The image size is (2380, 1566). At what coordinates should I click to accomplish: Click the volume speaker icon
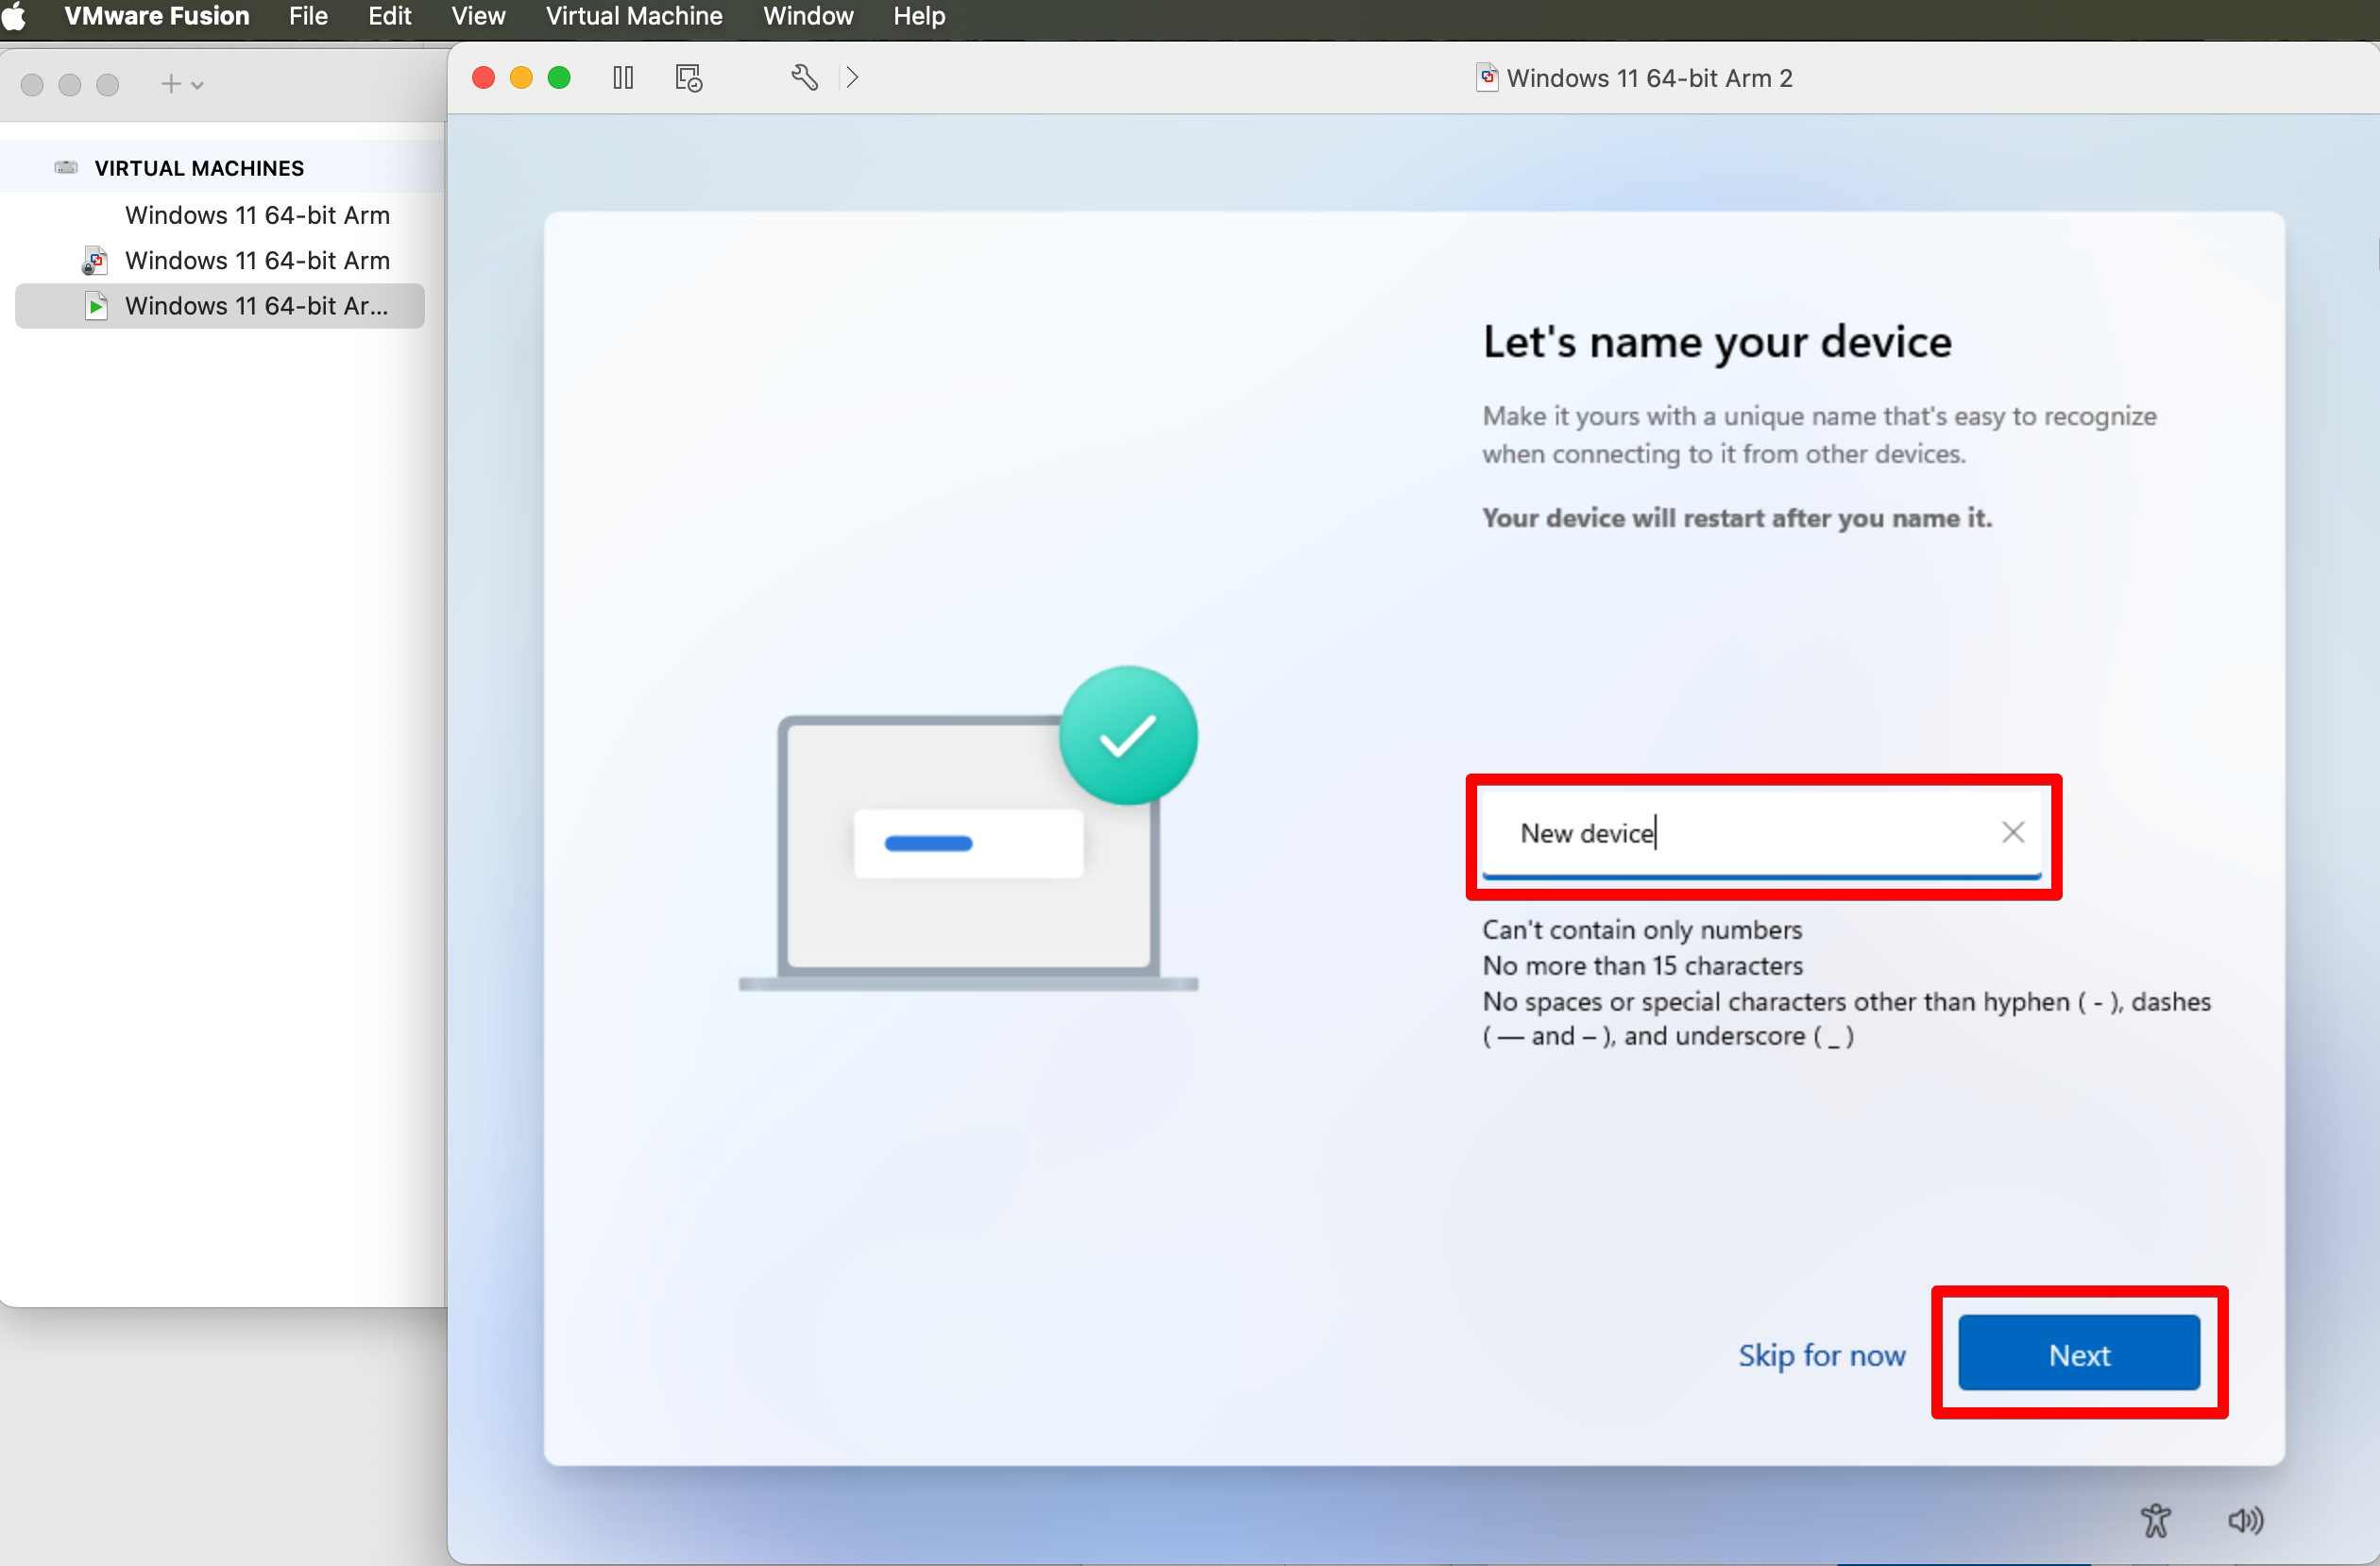pos(2245,1520)
